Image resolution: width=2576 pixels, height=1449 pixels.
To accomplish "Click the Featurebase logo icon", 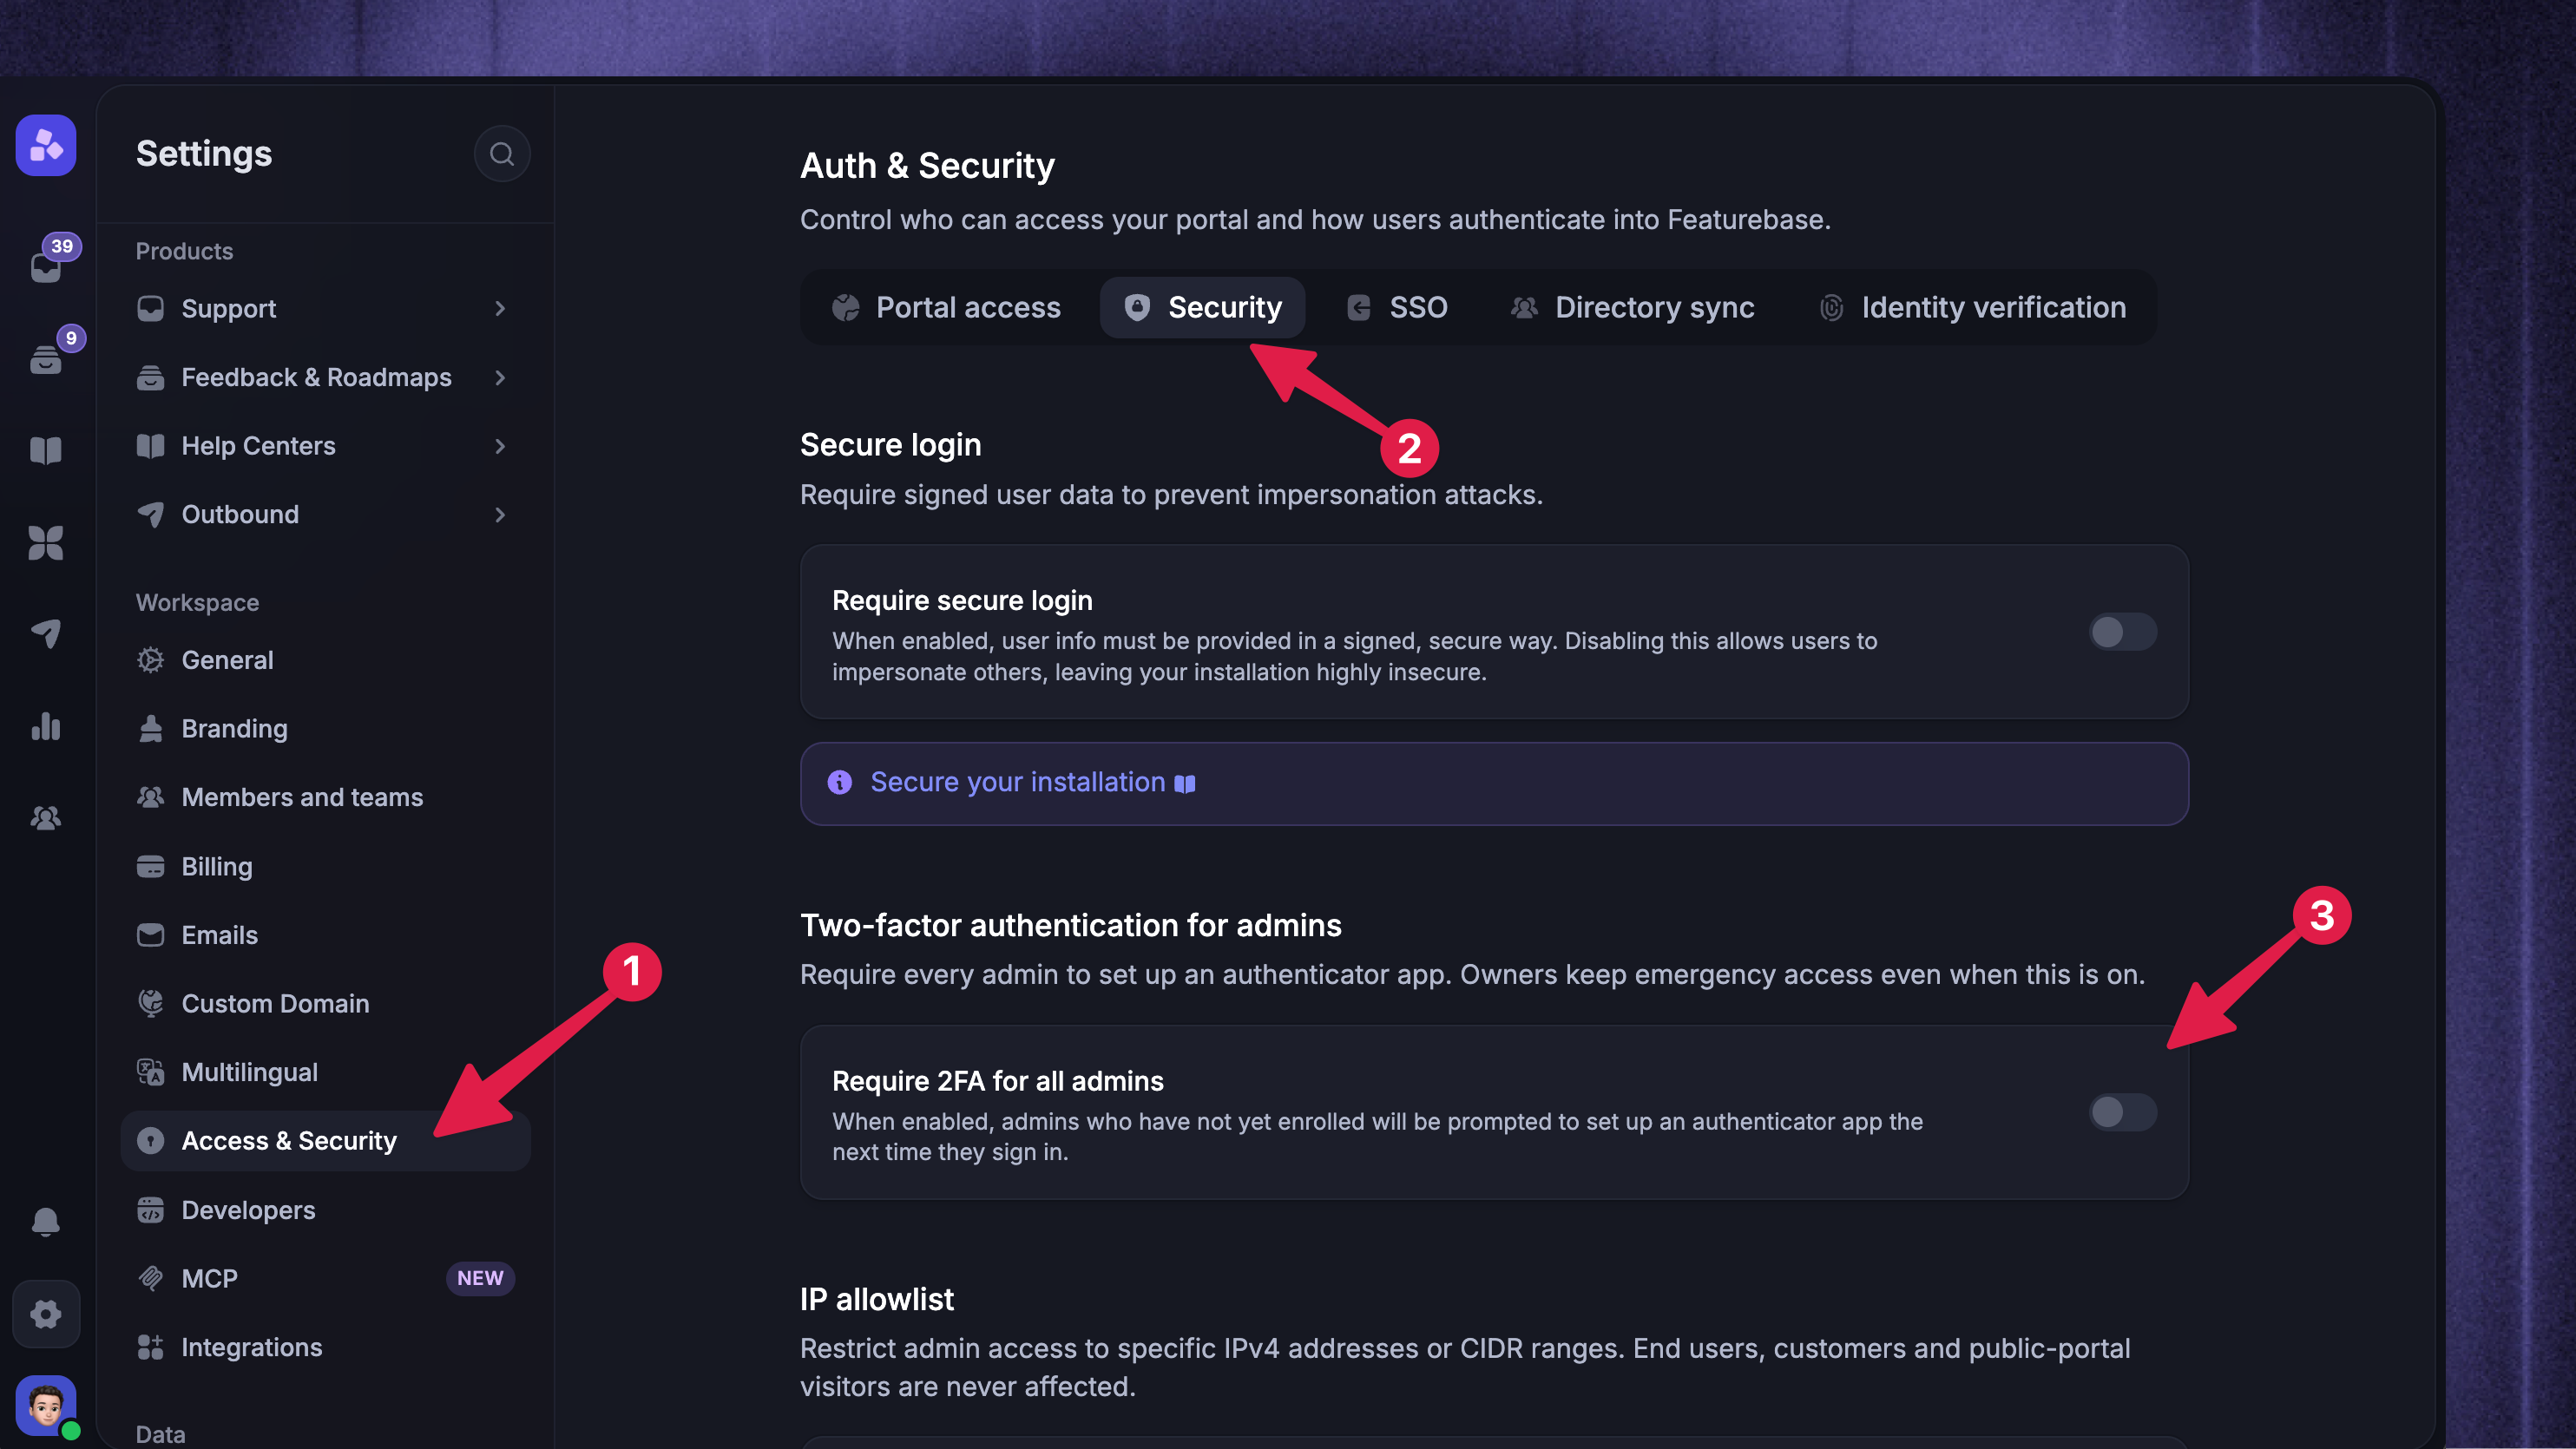I will pos(46,145).
